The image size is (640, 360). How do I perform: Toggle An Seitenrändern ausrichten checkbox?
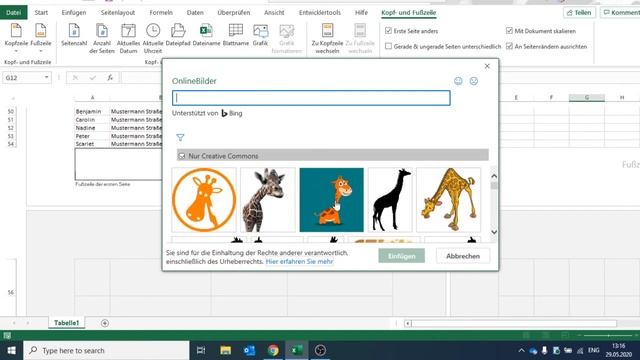click(x=509, y=46)
